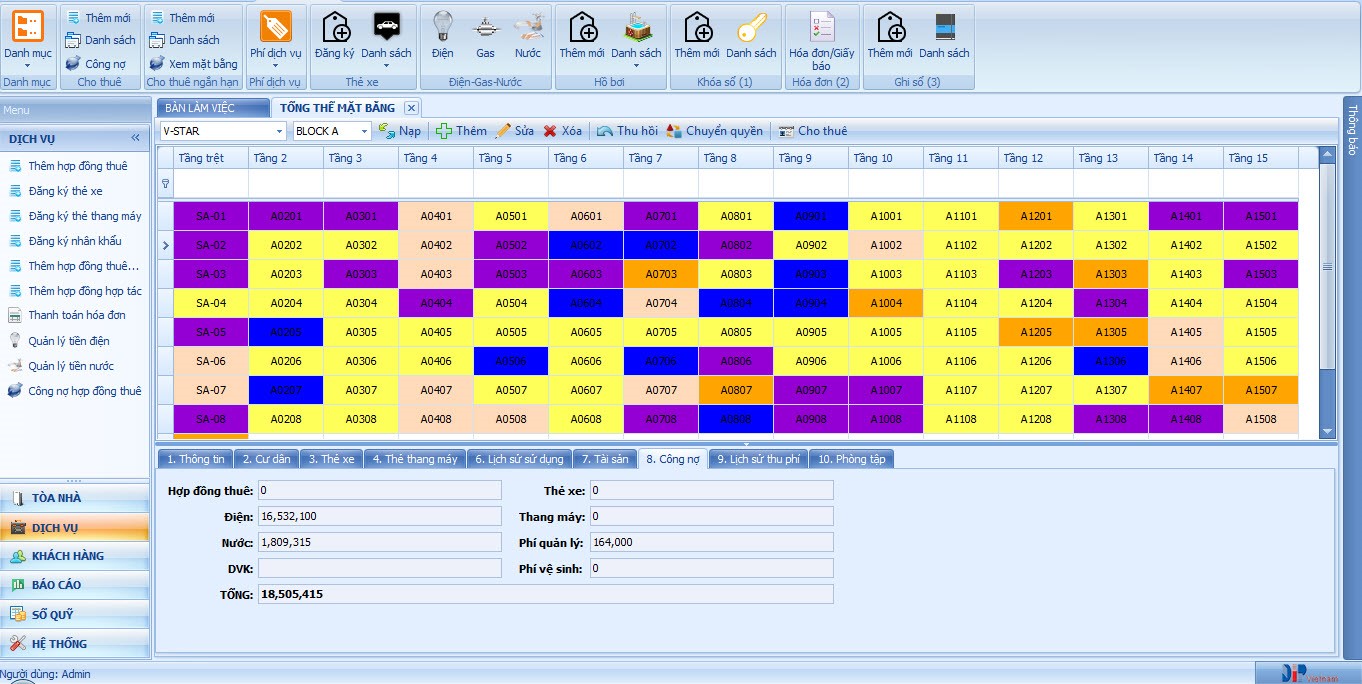Click the Quản lý tiền điện menu link
The image size is (1362, 684).
(69, 341)
